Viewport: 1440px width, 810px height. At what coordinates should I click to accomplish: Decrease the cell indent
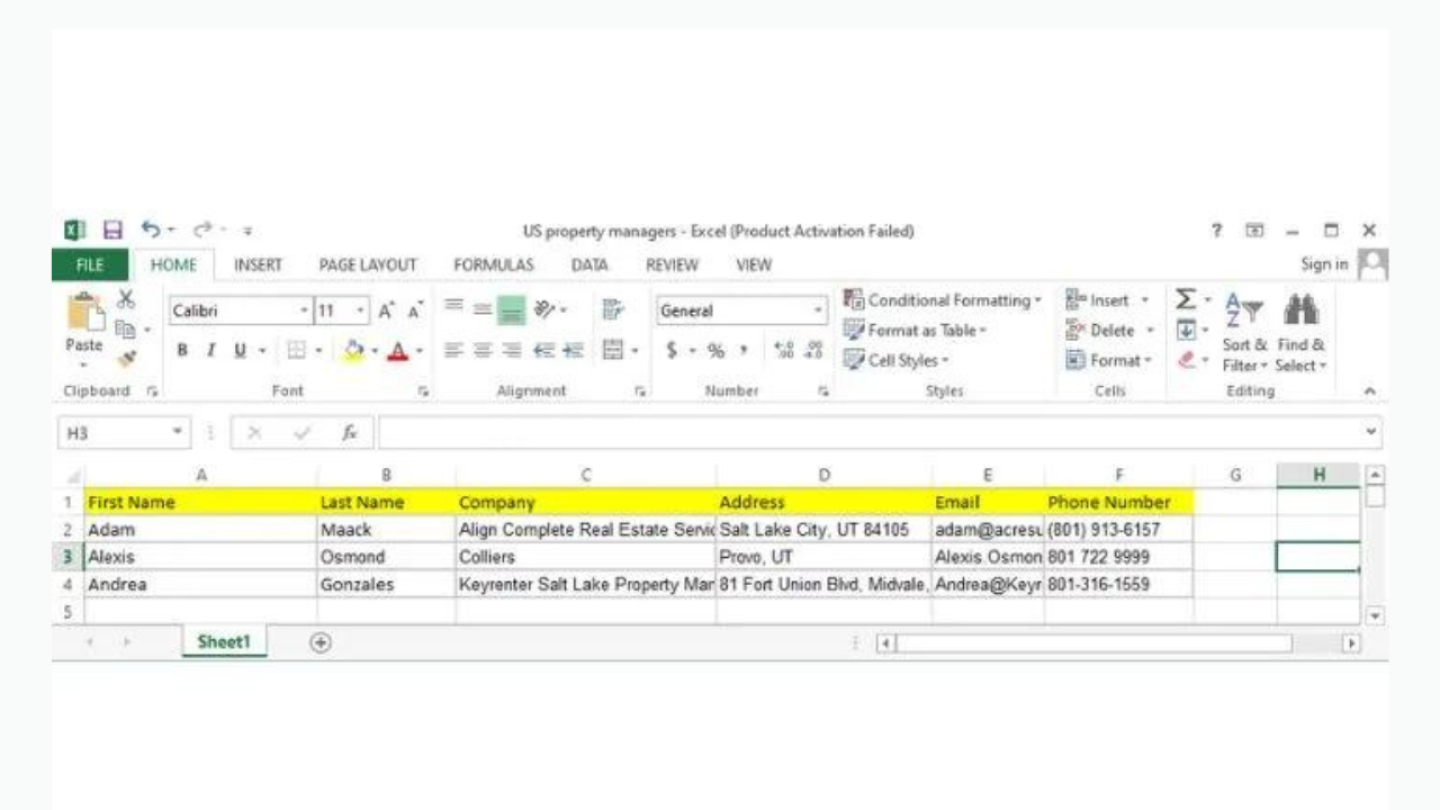[x=544, y=351]
